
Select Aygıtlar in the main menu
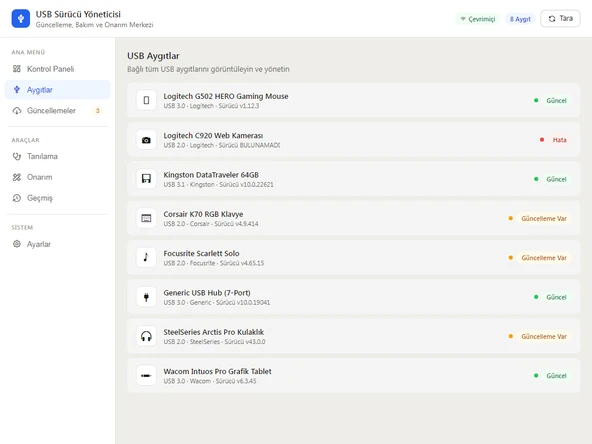(57, 89)
